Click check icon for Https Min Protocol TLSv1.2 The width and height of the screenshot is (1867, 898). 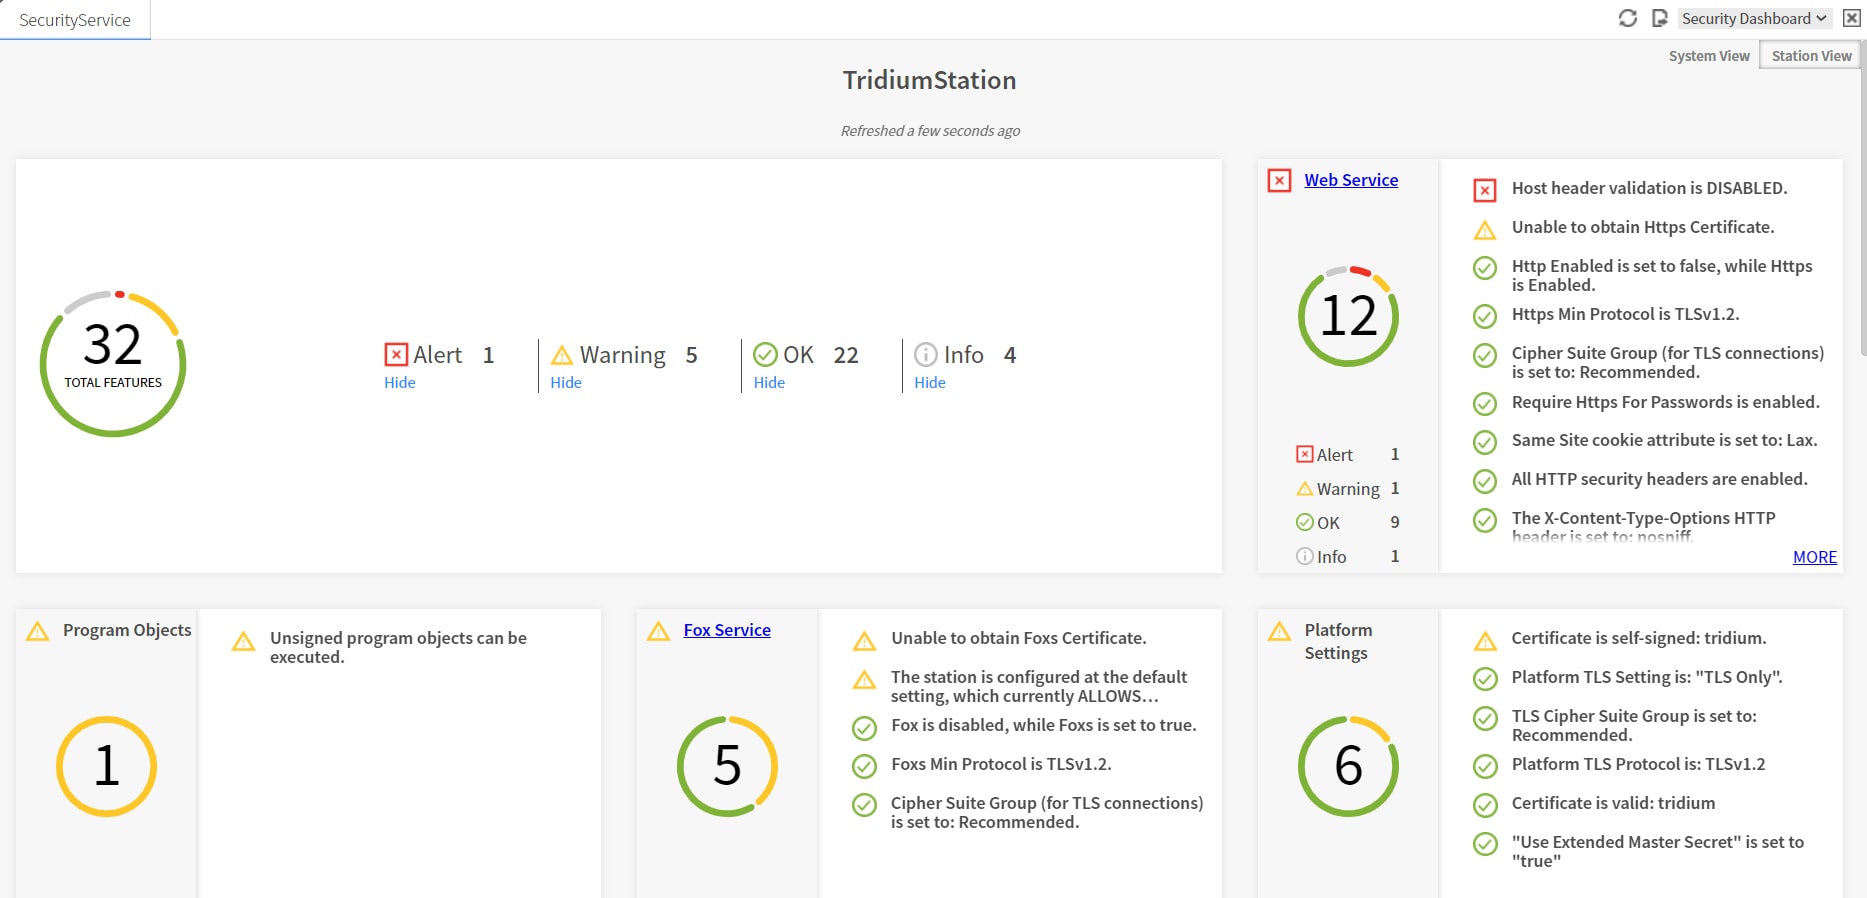tap(1485, 316)
